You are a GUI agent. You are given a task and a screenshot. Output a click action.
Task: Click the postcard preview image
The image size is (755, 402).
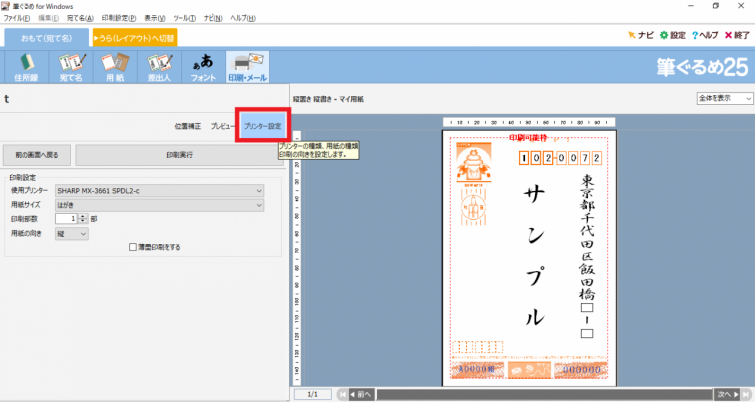pyautogui.click(x=529, y=258)
